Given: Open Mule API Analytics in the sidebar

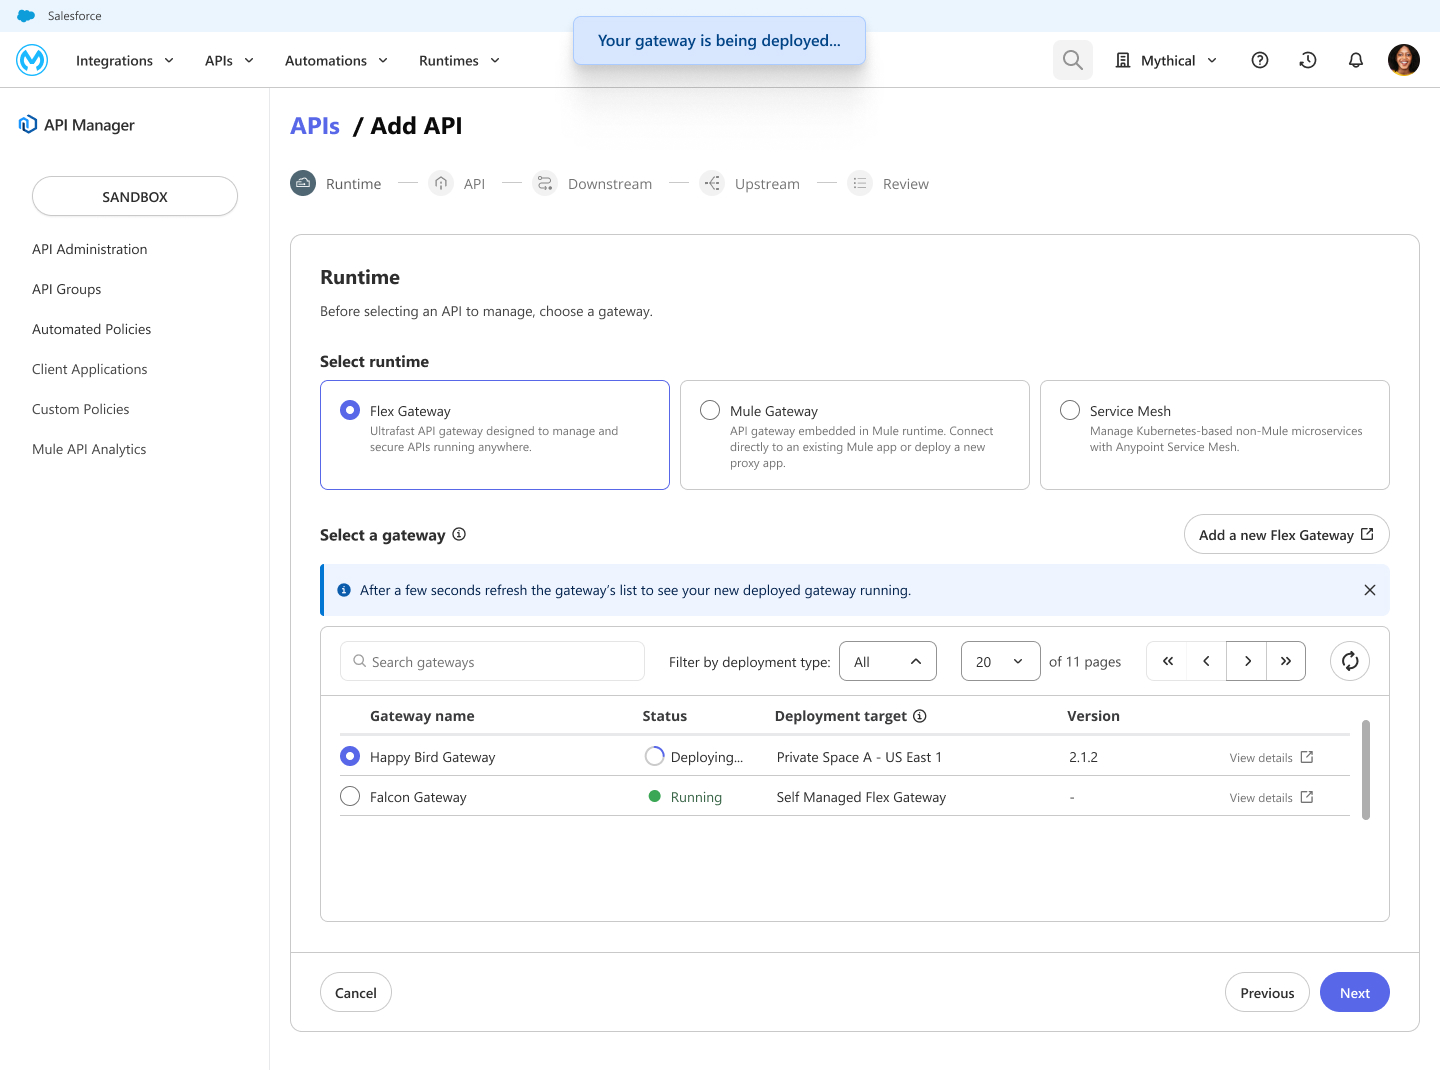Looking at the screenshot, I should click(x=89, y=449).
